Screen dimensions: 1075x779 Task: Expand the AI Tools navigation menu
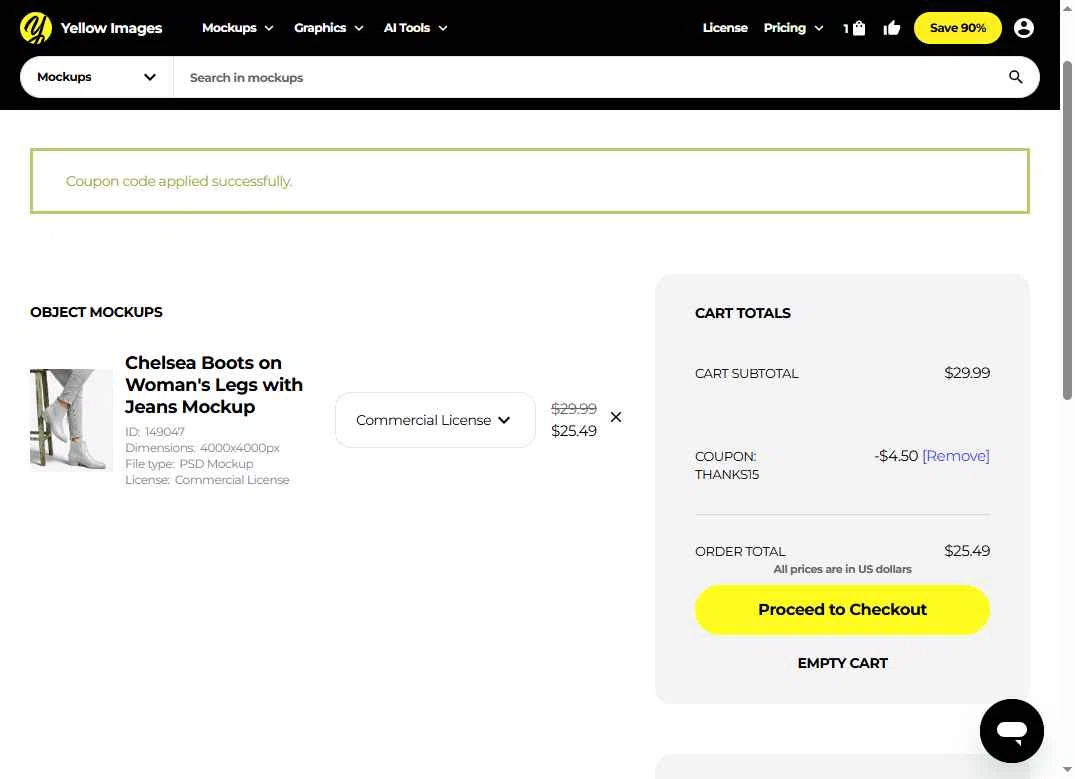(x=415, y=28)
